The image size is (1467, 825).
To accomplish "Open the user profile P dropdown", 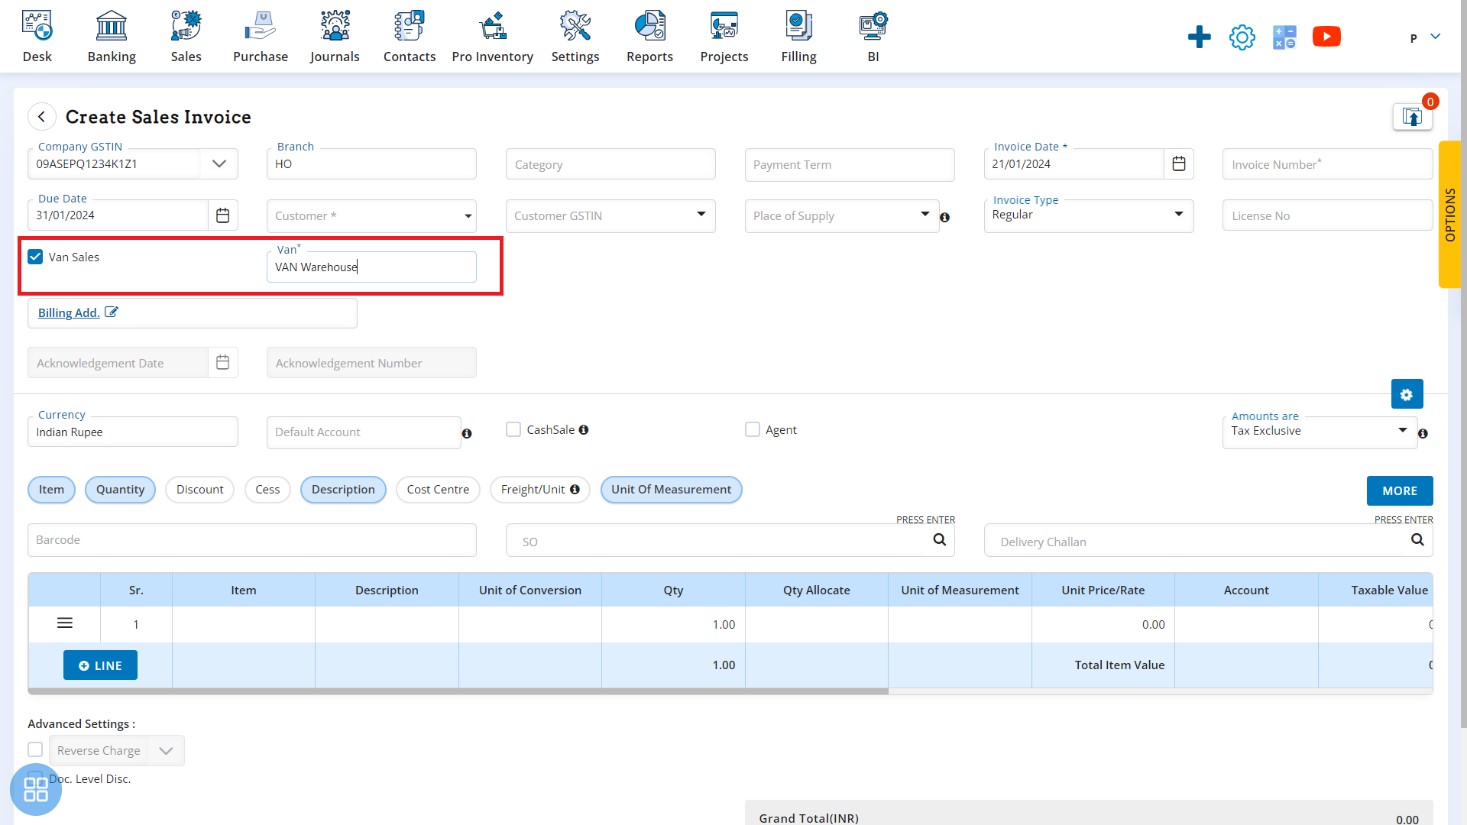I will (x=1425, y=37).
